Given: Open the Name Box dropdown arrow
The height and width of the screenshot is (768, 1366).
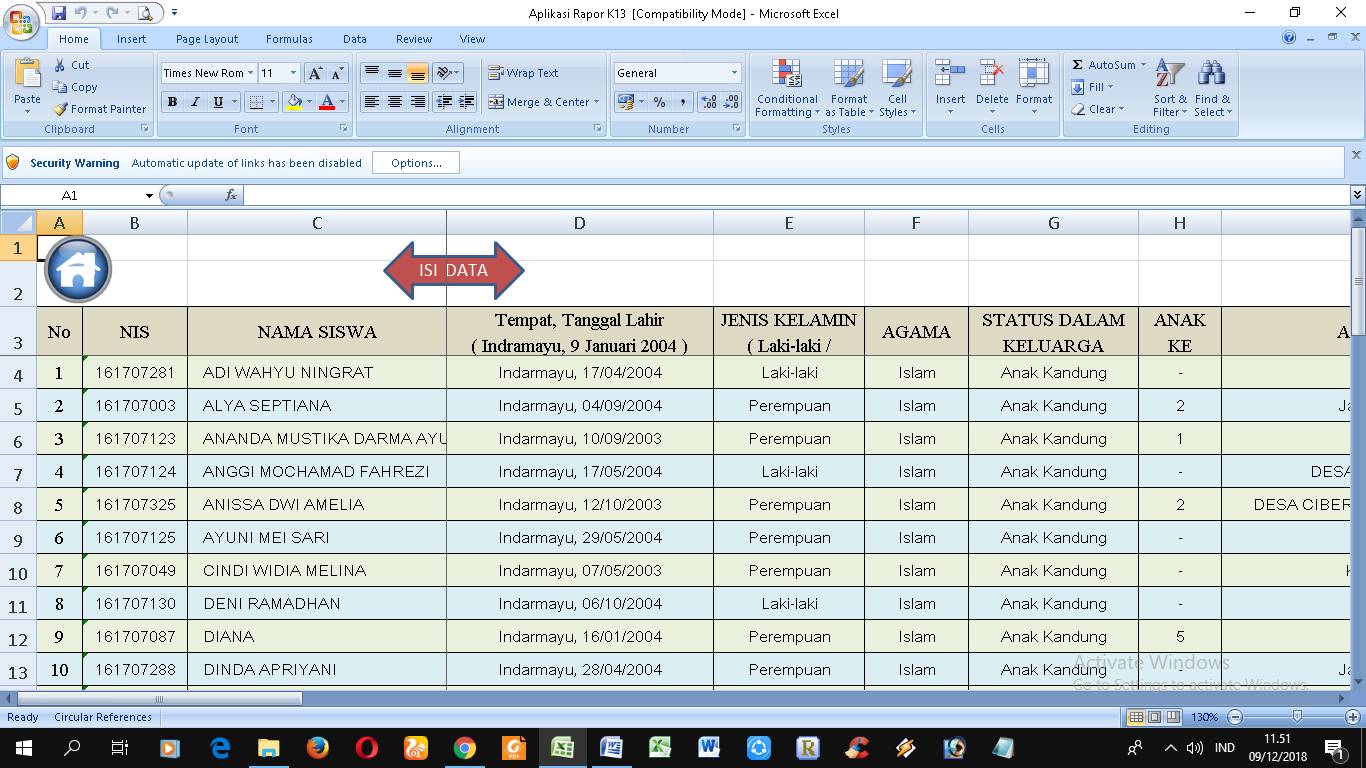Looking at the screenshot, I should coord(149,196).
